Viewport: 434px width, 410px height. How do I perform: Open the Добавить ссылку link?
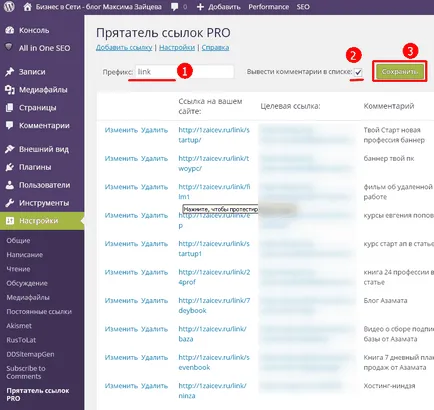pyautogui.click(x=124, y=48)
